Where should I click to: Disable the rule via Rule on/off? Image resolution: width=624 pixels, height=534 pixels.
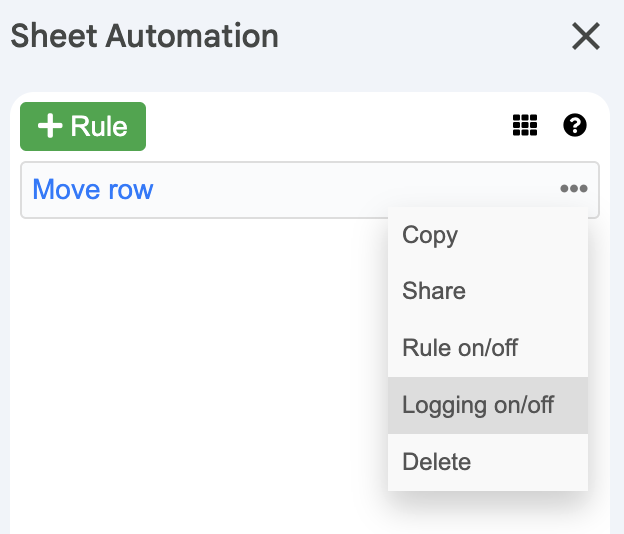[460, 349]
